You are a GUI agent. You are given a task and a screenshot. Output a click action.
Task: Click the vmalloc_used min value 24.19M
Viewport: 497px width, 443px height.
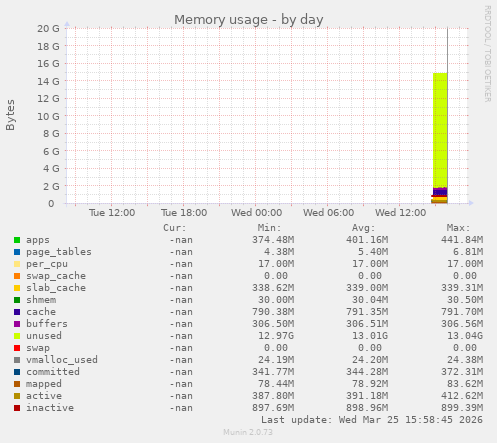[x=276, y=360]
